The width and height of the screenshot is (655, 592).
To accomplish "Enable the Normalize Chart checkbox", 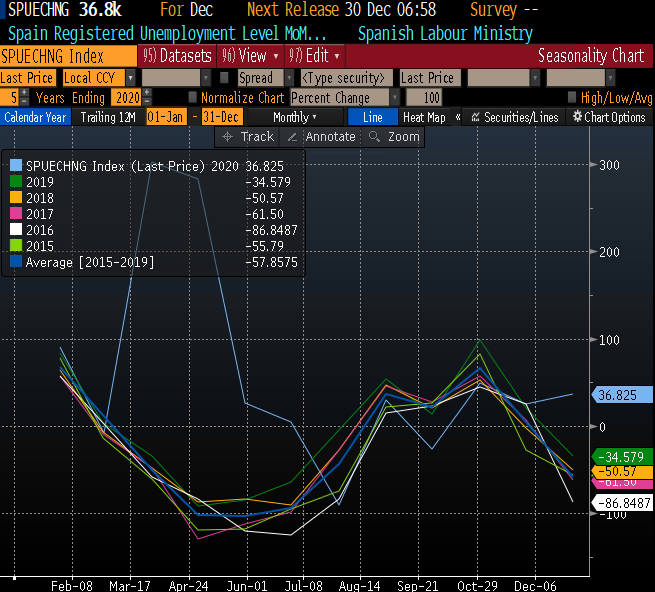I will (x=193, y=98).
